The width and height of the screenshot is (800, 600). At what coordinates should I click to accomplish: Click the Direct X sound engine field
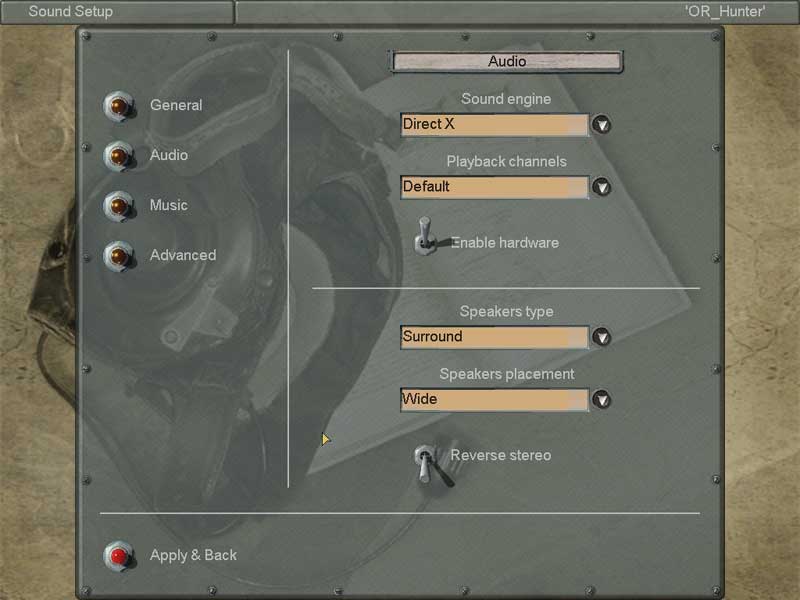(494, 124)
